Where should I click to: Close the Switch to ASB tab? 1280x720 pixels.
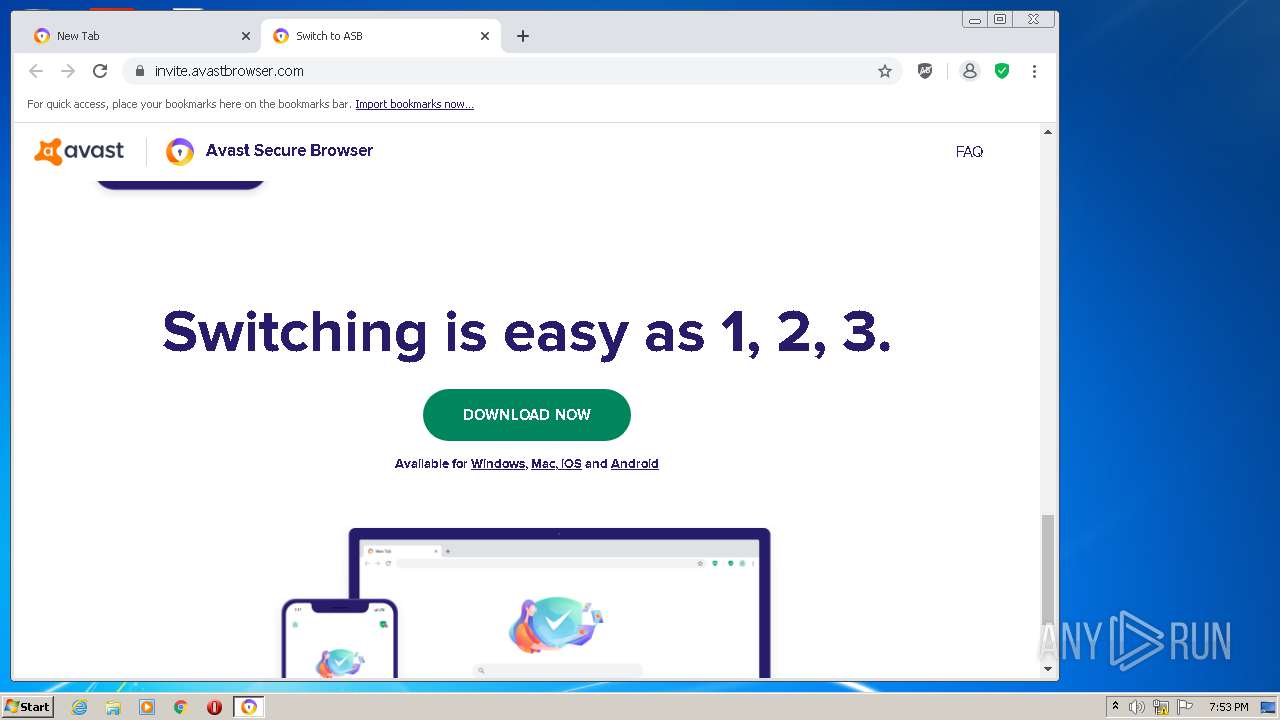(485, 36)
